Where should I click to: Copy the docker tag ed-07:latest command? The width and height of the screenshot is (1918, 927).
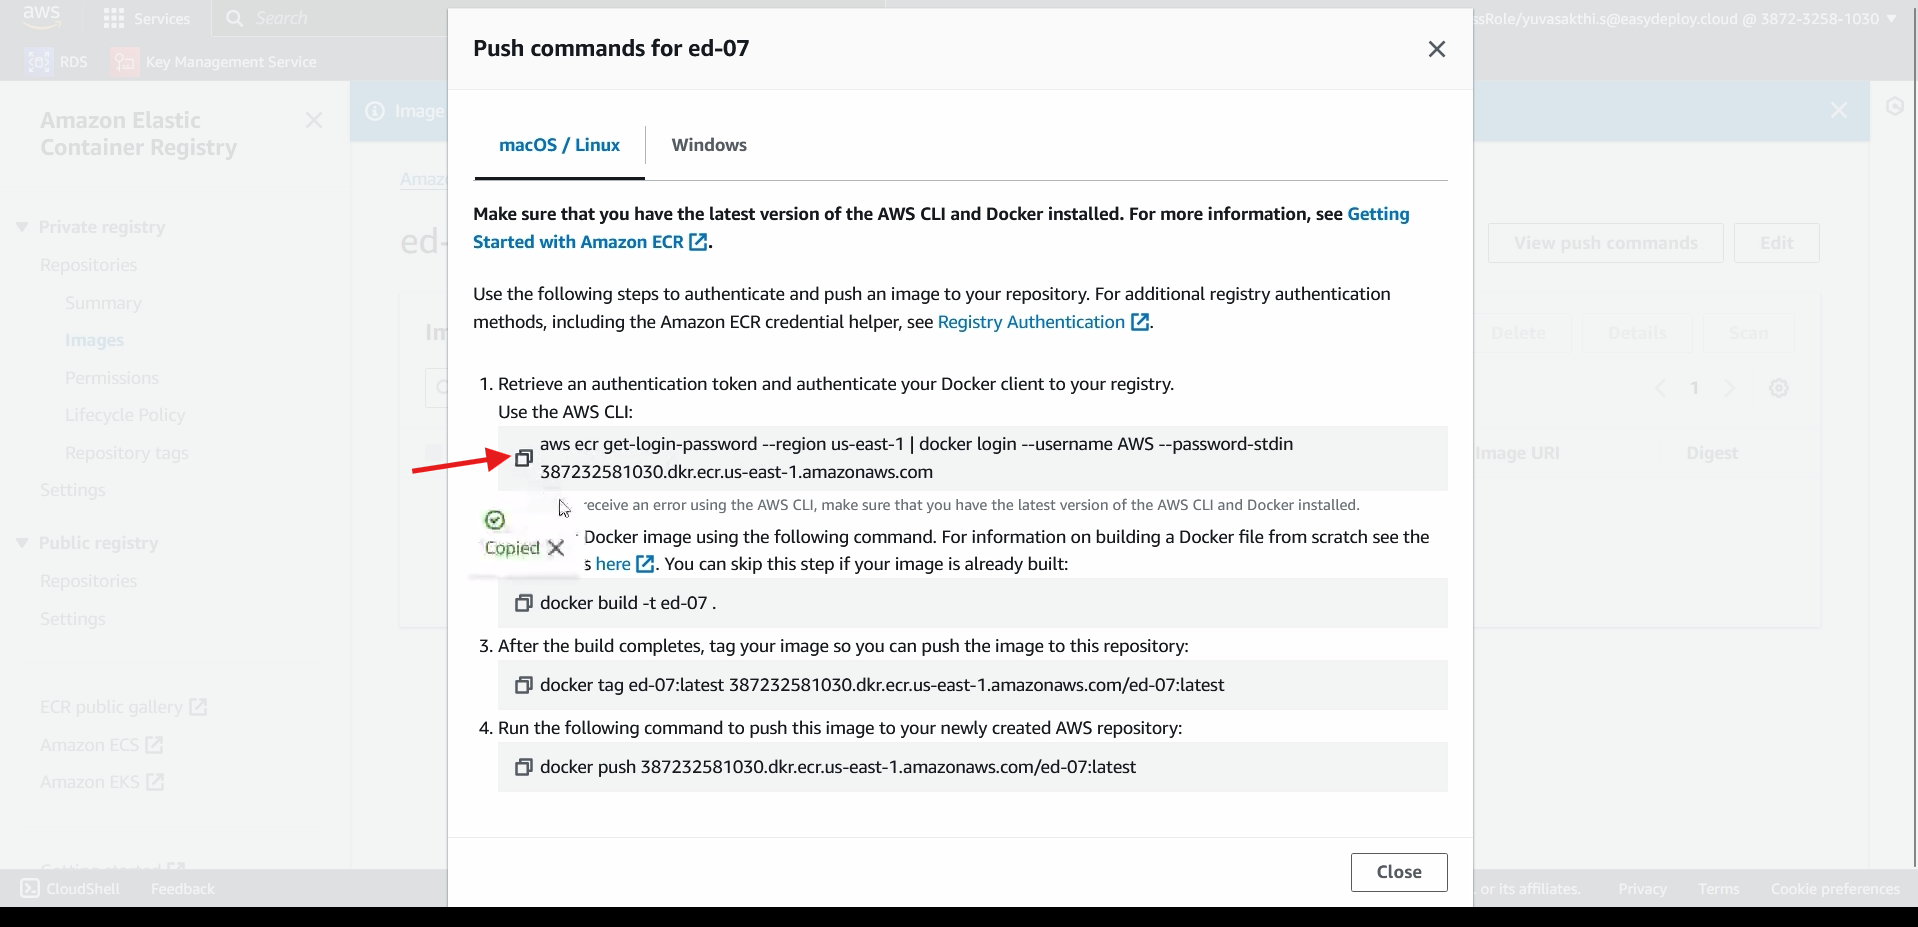tap(523, 685)
